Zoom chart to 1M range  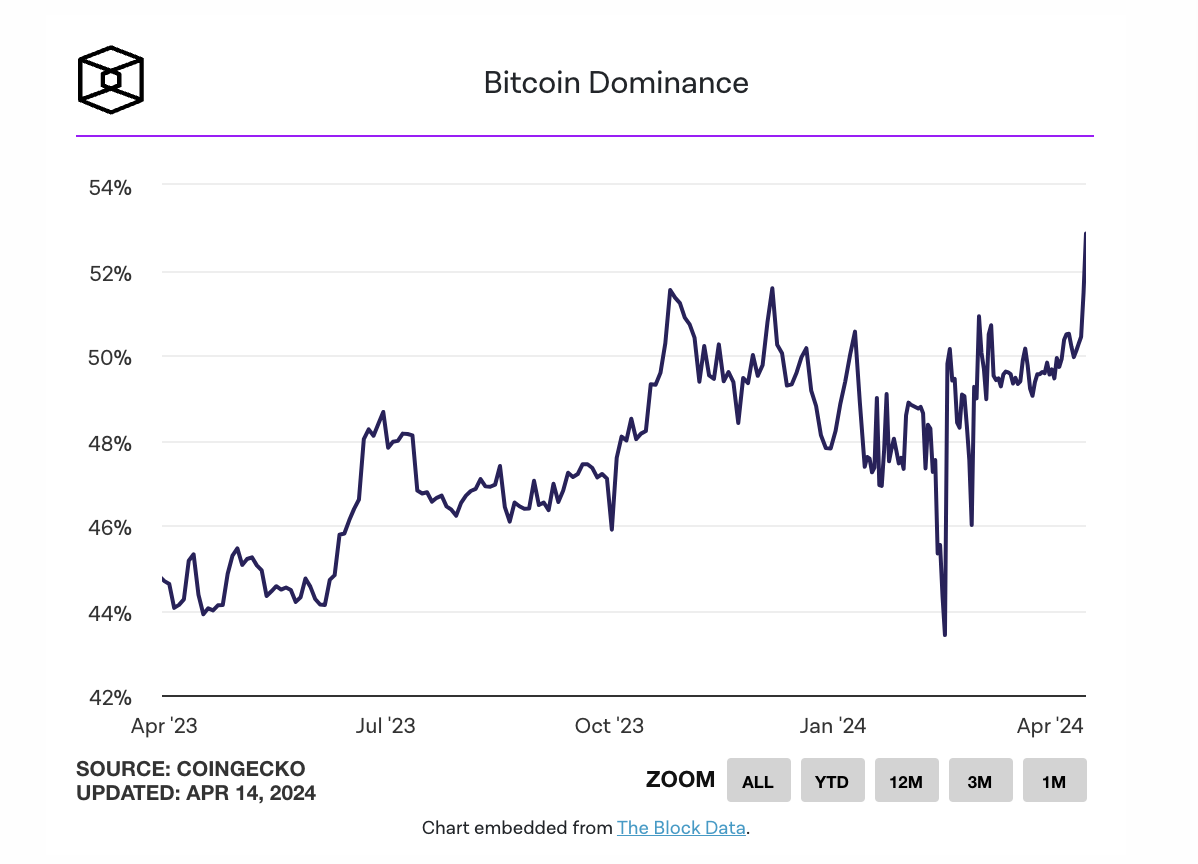1054,781
